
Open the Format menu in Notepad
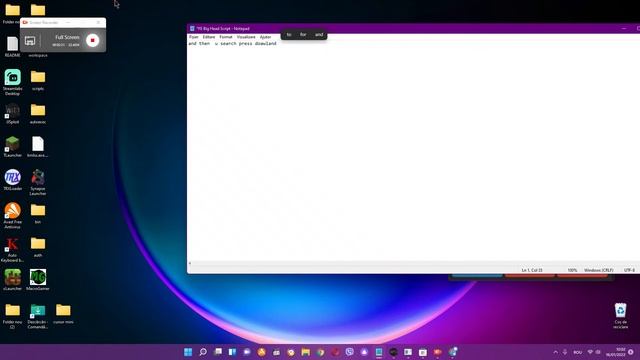226,37
